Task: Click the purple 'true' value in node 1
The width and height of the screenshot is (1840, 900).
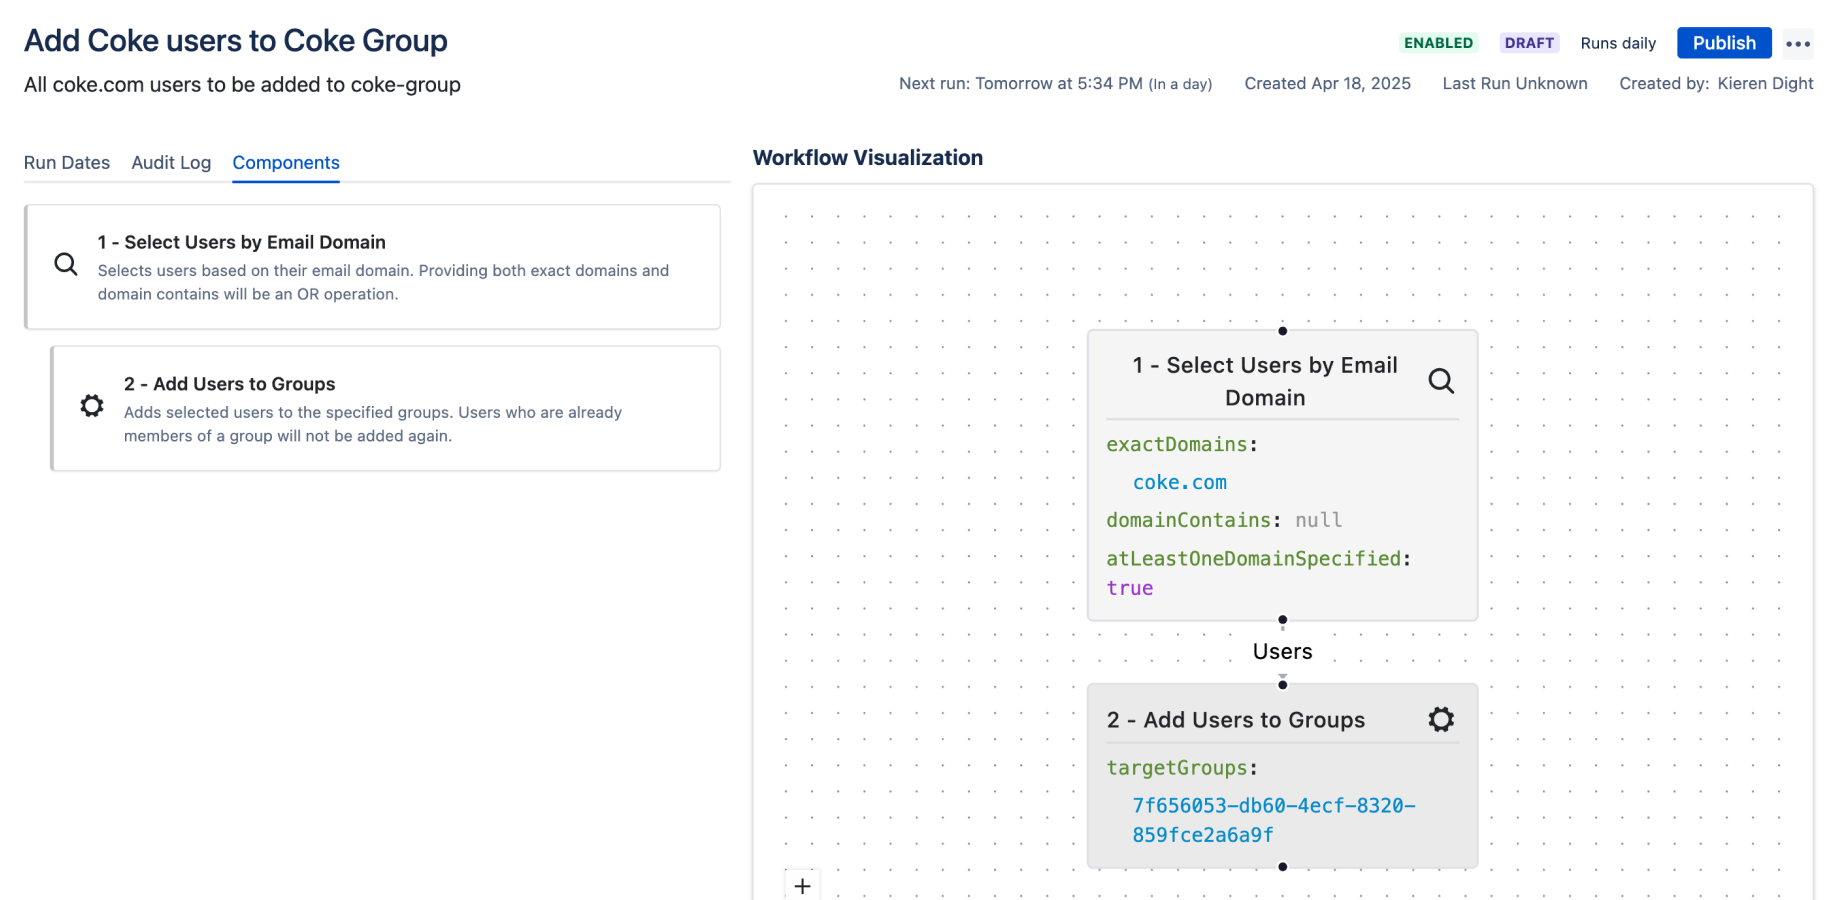Action: click(x=1129, y=588)
